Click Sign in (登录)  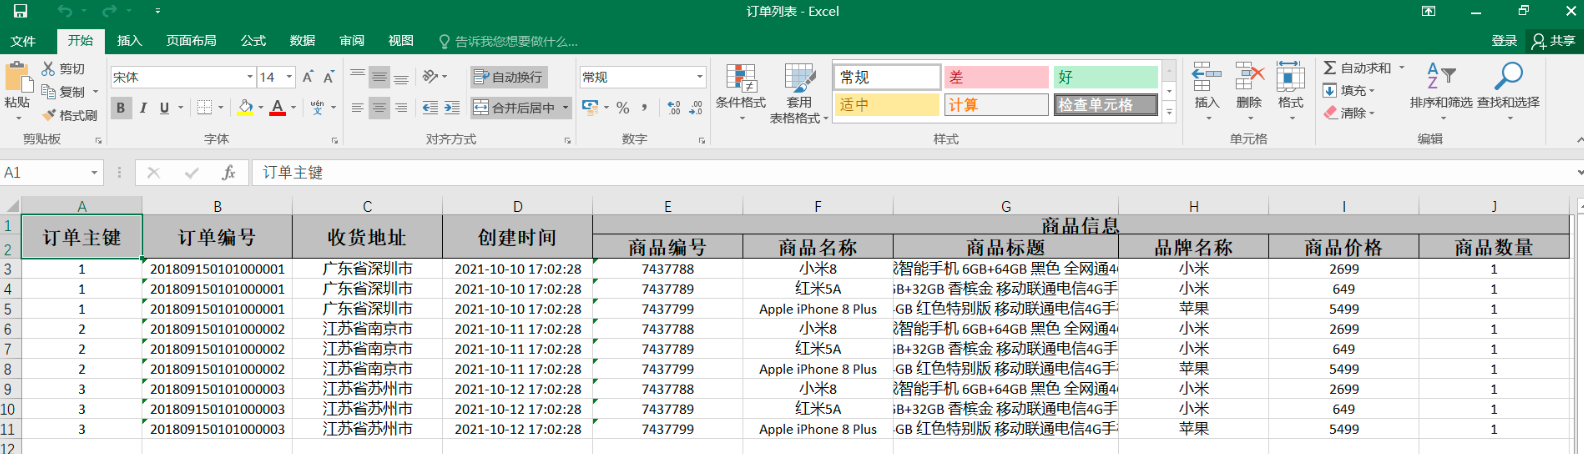(x=1504, y=41)
